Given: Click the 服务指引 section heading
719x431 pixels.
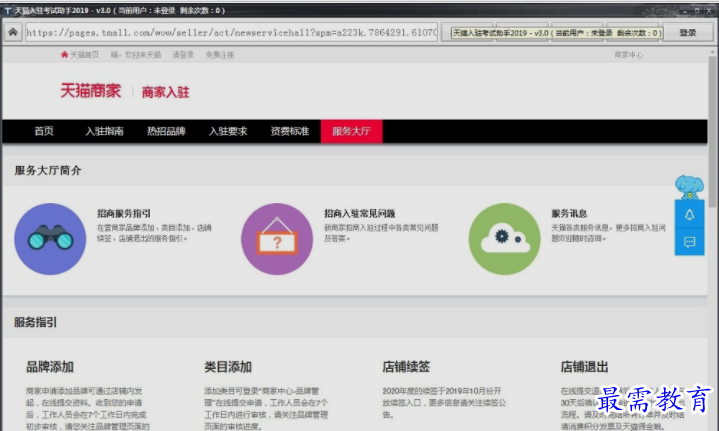Looking at the screenshot, I should 35,322.
